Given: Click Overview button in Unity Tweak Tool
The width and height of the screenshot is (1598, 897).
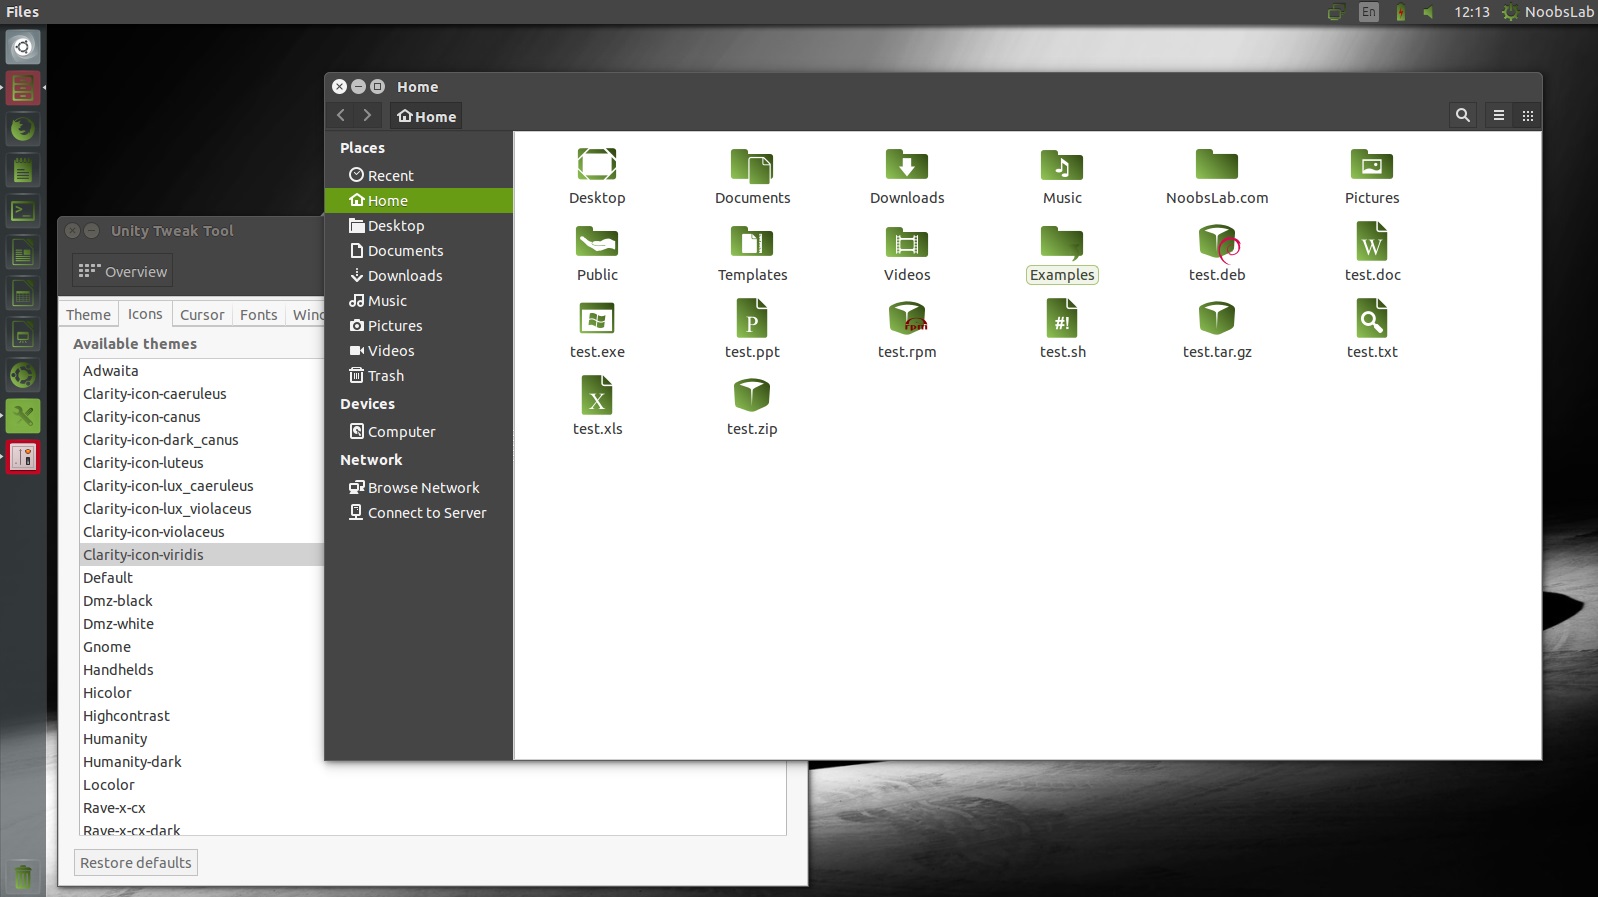Looking at the screenshot, I should [x=123, y=271].
